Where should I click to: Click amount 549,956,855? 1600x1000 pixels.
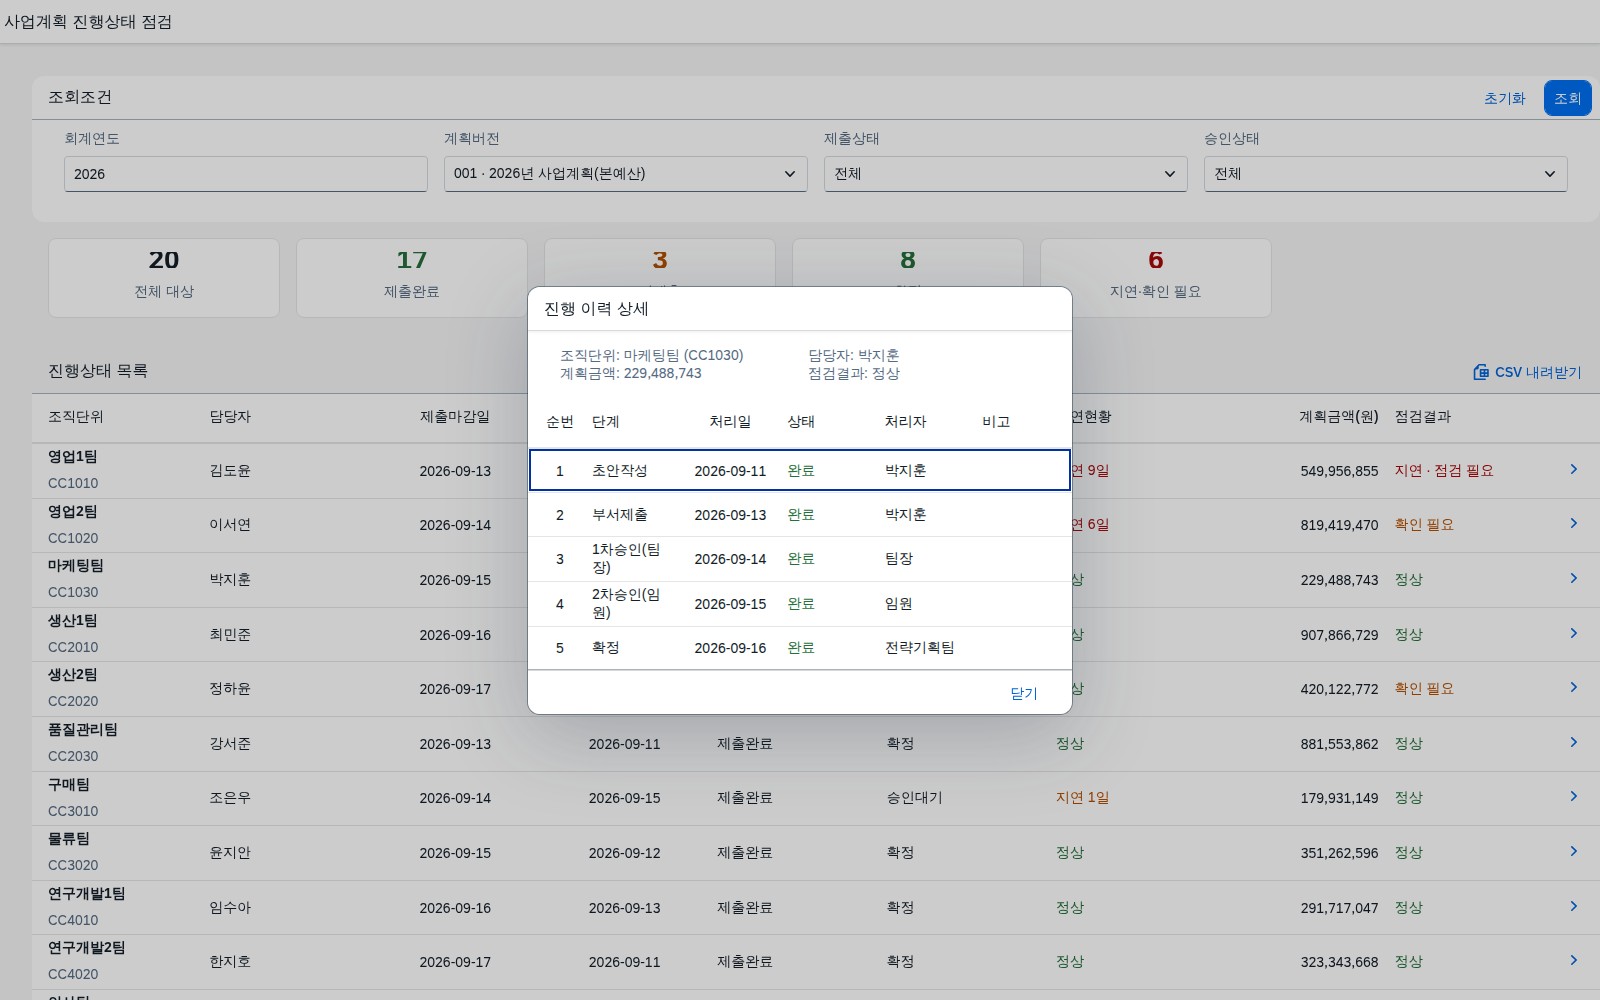(x=1339, y=471)
